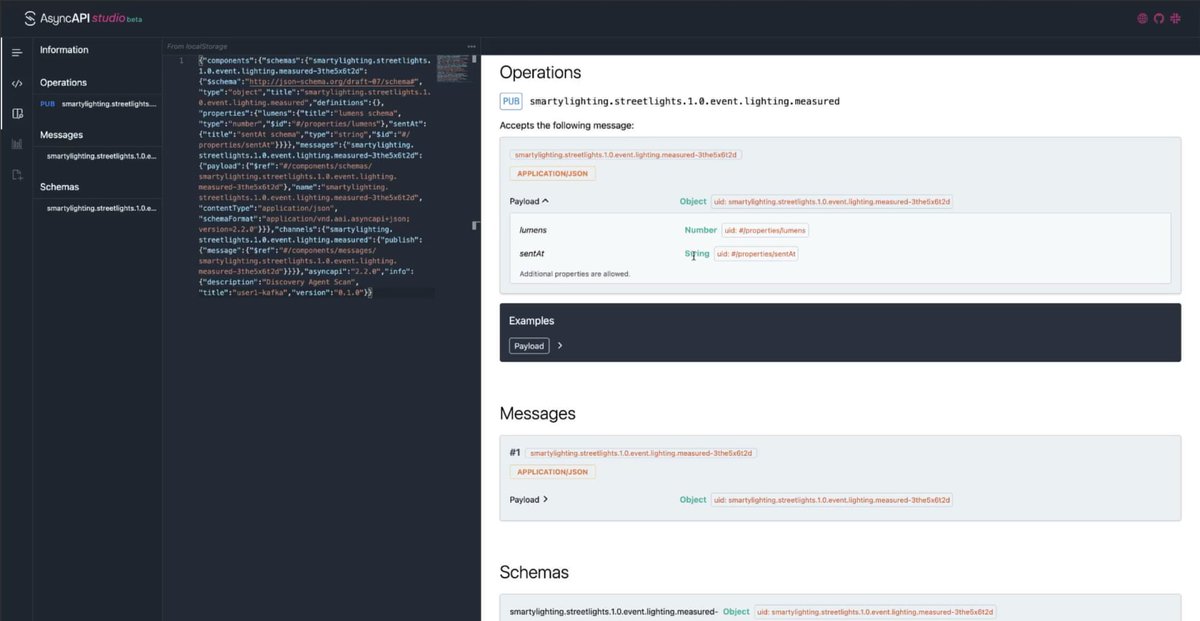Toggle the code editor sidebar icon
This screenshot has width=1200, height=621.
click(17, 83)
